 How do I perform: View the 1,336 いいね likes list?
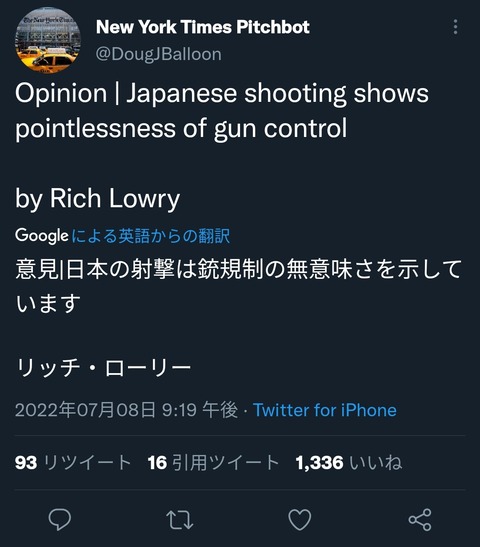point(349,463)
